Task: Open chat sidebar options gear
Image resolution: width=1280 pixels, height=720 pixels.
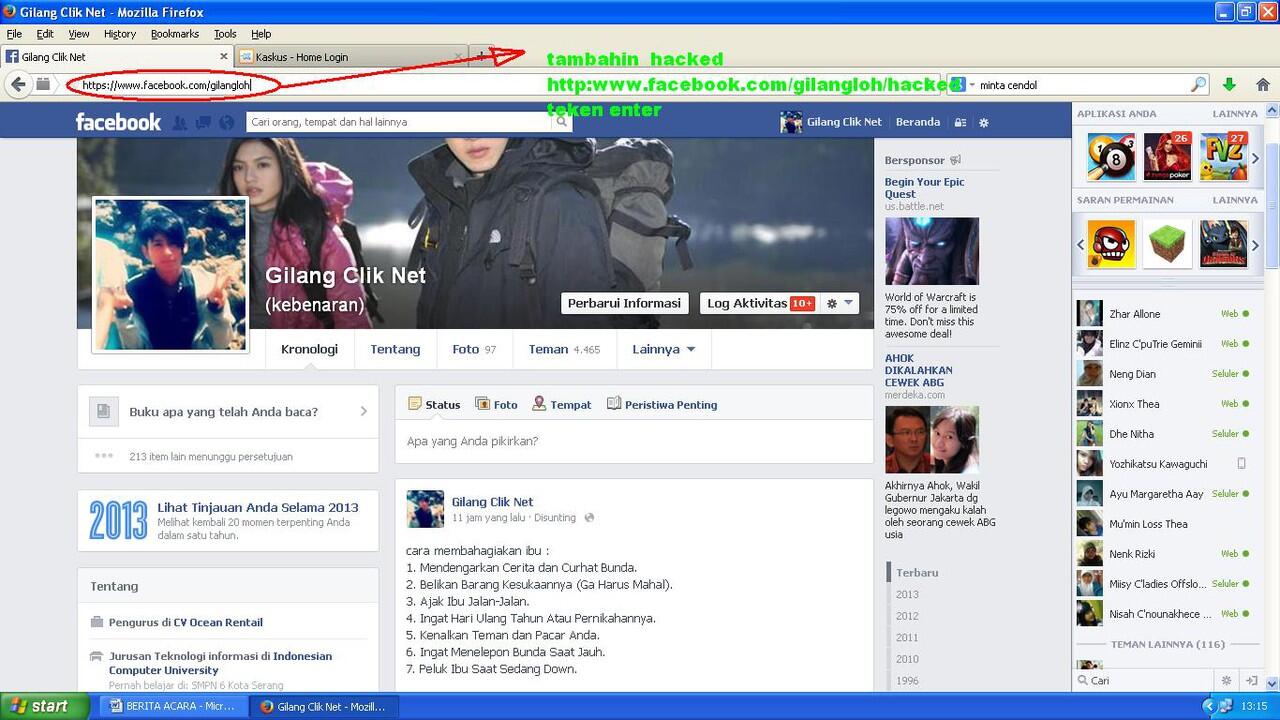Action: click(x=1226, y=680)
